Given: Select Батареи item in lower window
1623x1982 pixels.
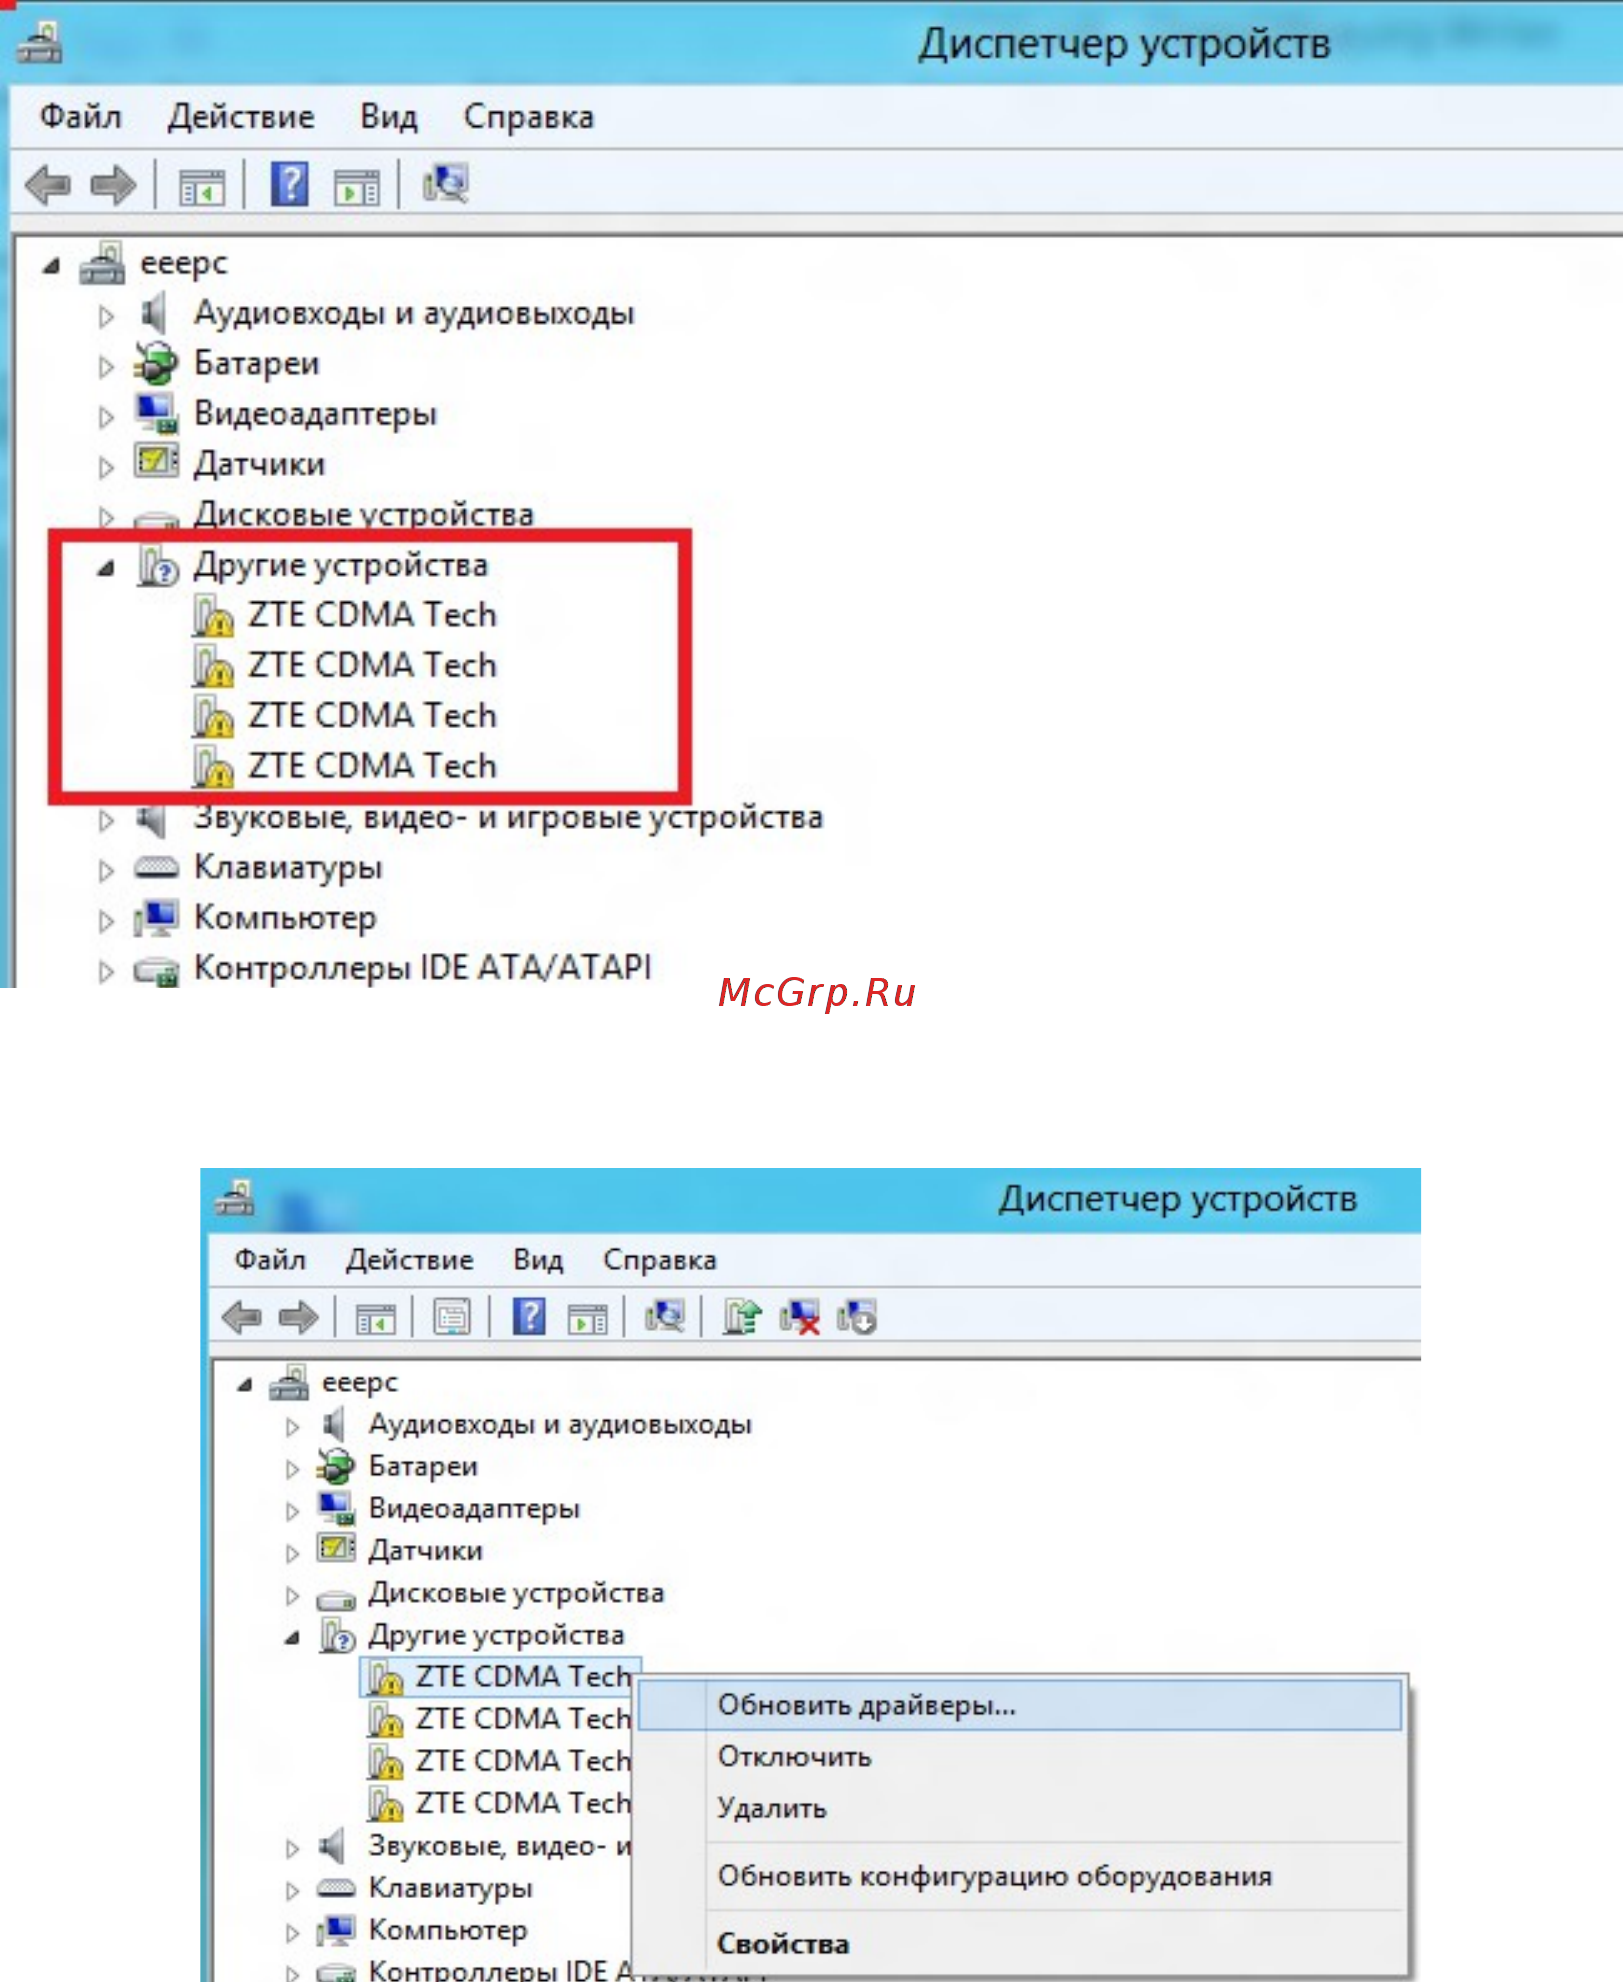Looking at the screenshot, I should click(x=423, y=1466).
